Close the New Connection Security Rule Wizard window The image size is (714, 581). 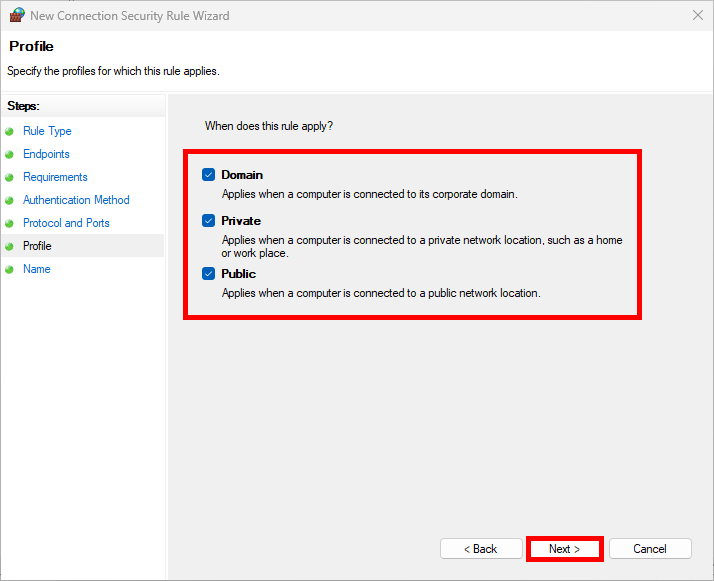click(696, 15)
